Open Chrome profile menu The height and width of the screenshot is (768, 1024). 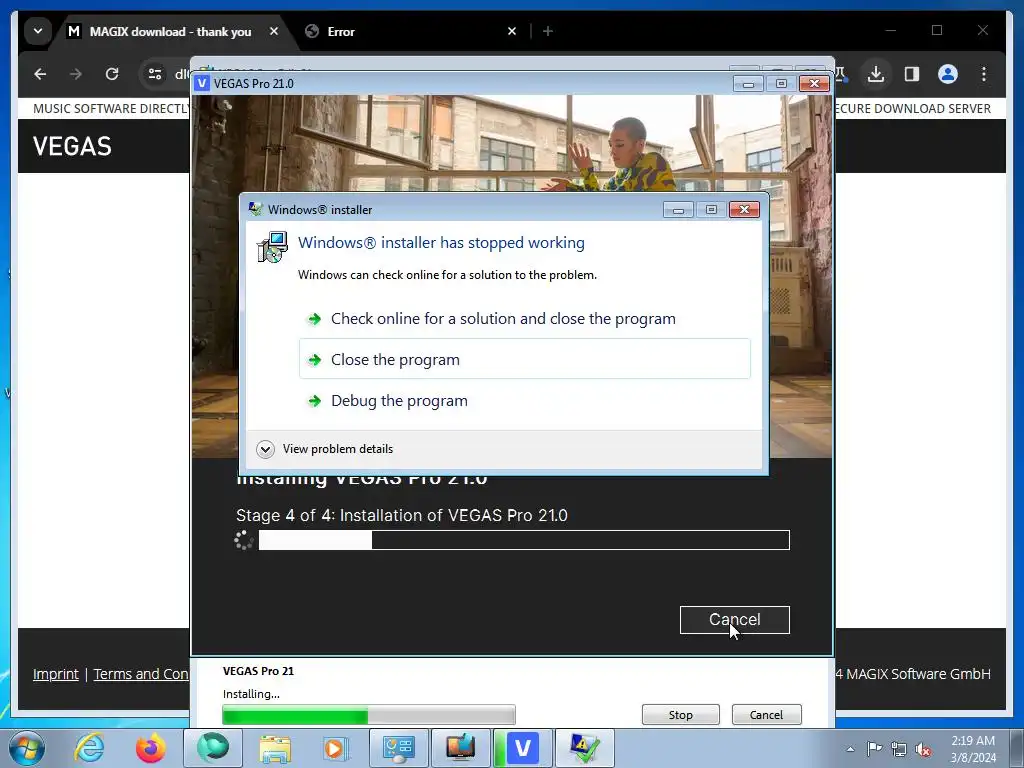[948, 74]
